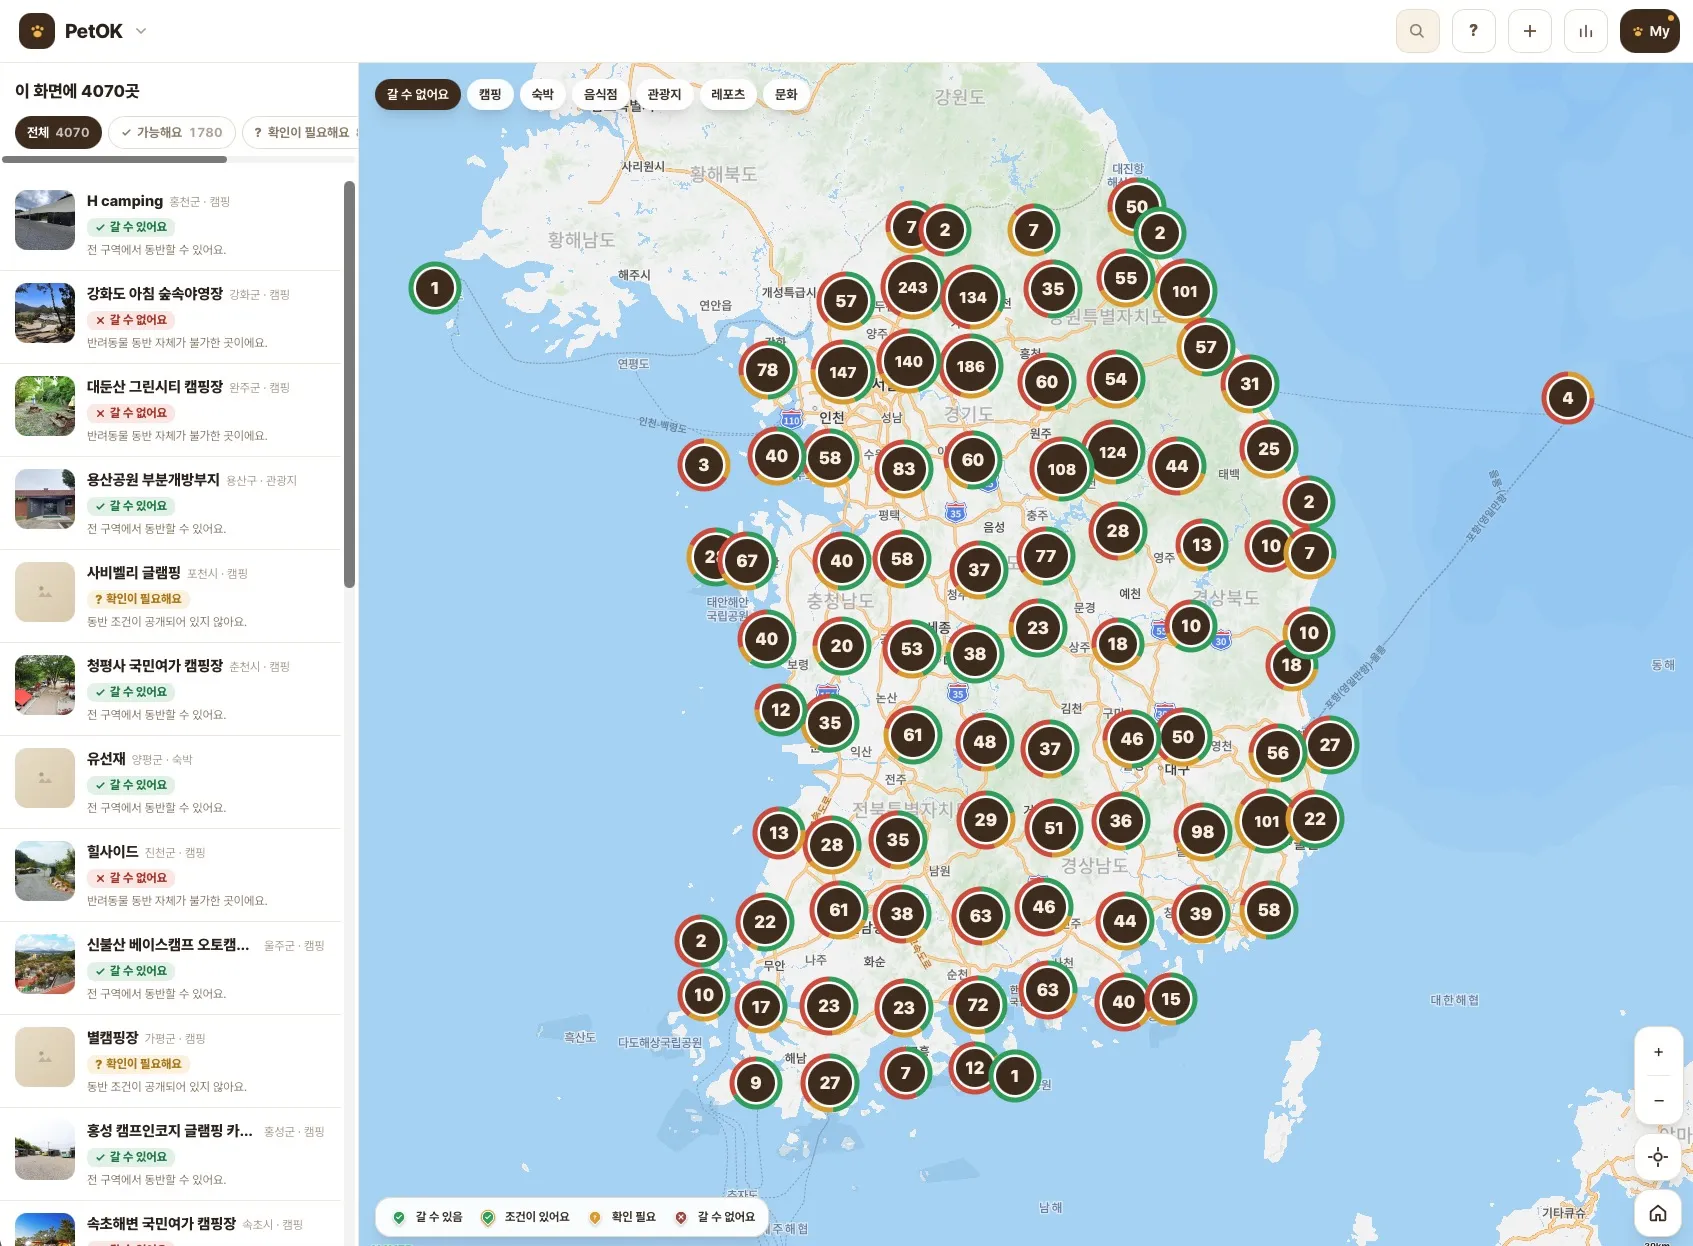Open search with the magnifier icon
Viewport: 1693px width, 1246px height.
point(1417,31)
